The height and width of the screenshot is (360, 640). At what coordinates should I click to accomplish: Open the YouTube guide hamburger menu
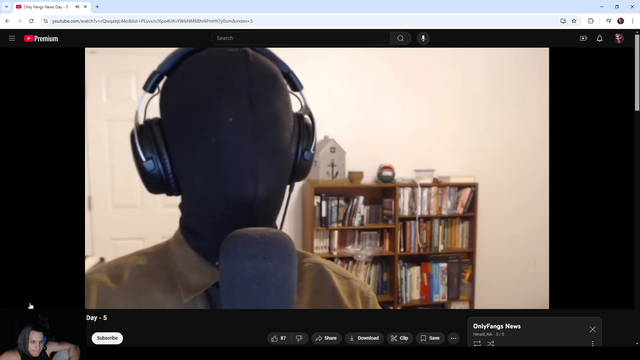click(x=12, y=38)
